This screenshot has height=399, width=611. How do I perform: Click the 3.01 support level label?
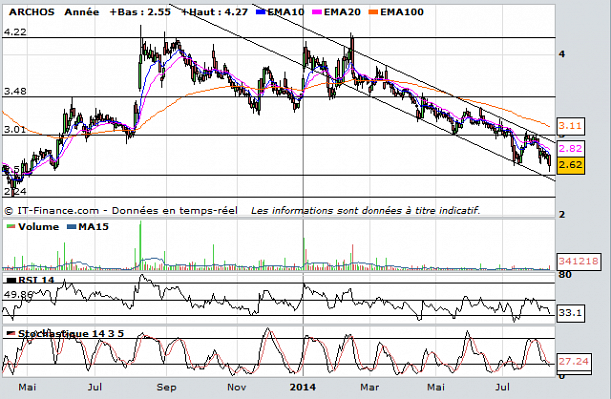[x=15, y=129]
